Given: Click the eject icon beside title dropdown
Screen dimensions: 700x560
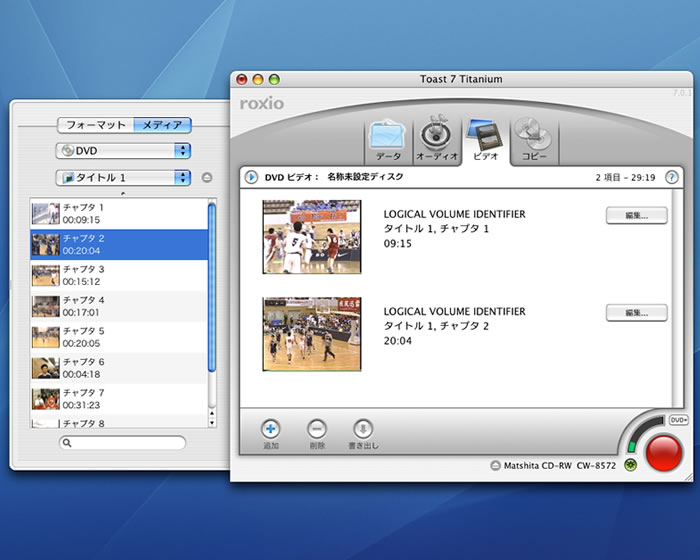Looking at the screenshot, I should point(207,178).
